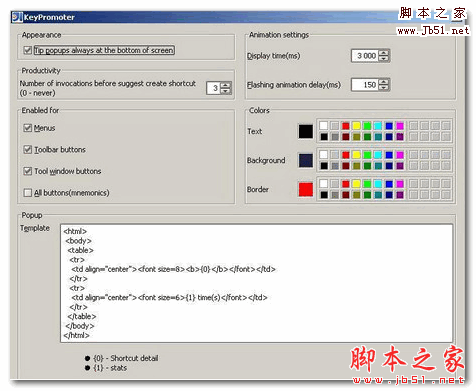Click the "</html>" line in the template
Image resolution: width=476 pixels, height=391 pixels.
76,335
